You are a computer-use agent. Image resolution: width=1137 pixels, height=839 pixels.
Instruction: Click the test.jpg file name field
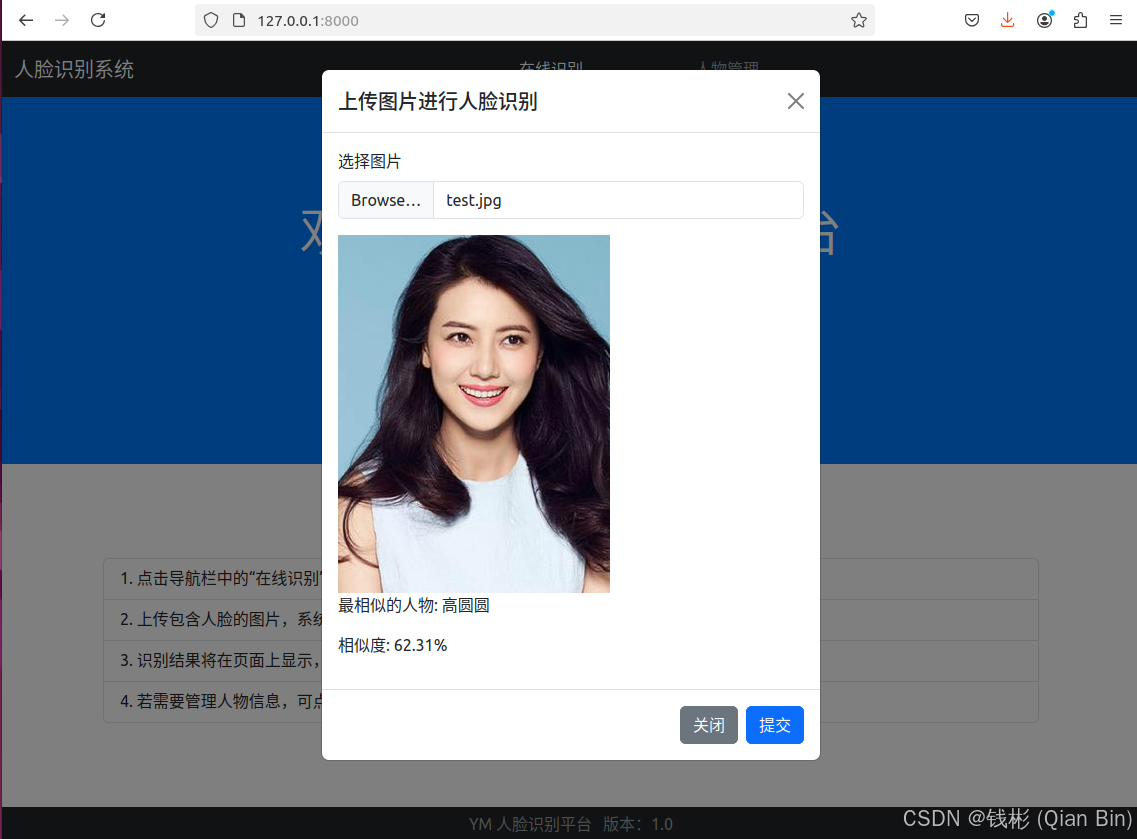pos(618,200)
